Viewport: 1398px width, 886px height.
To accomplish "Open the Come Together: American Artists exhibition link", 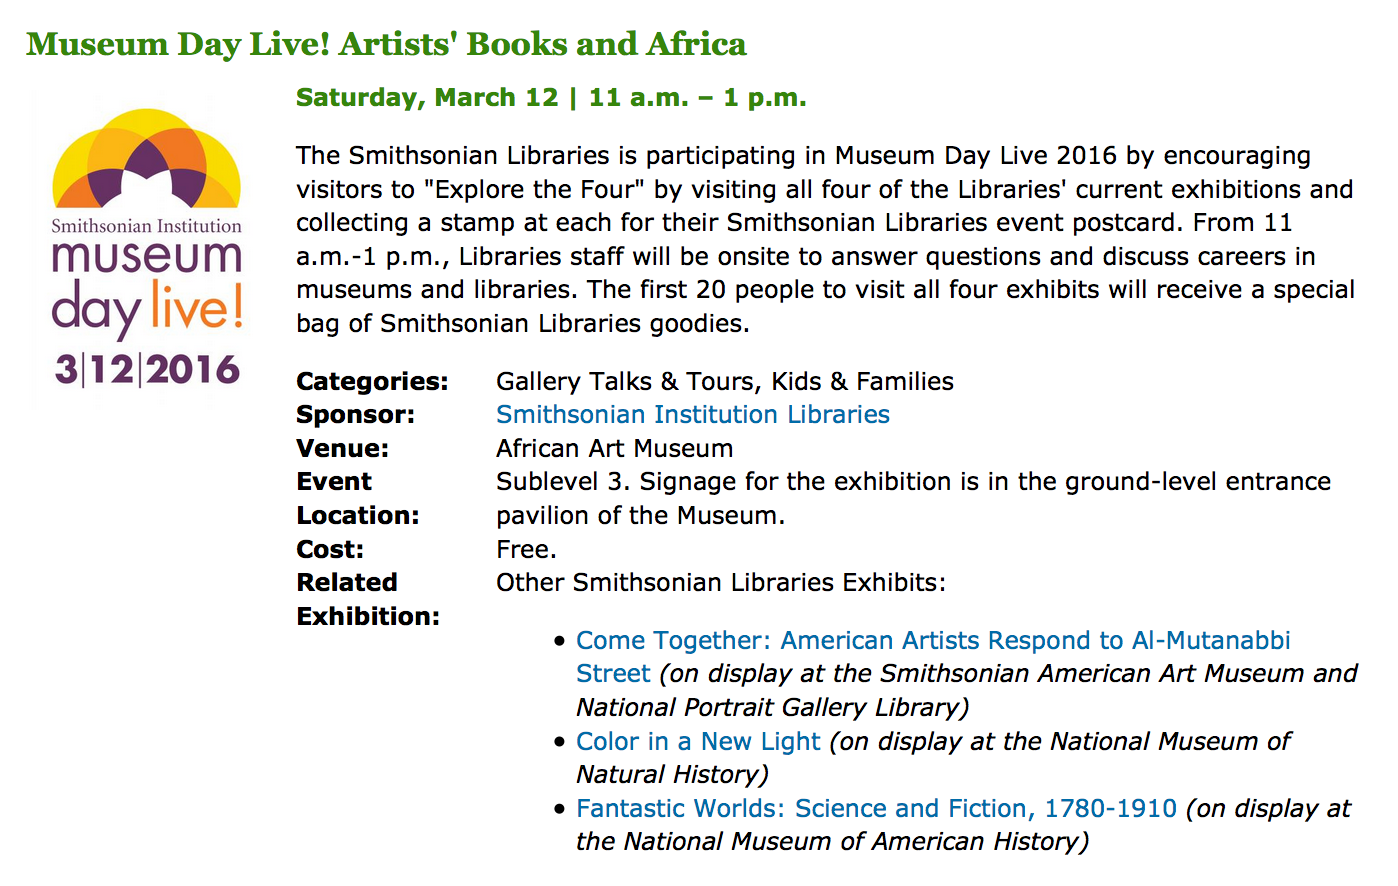I will pos(932,641).
